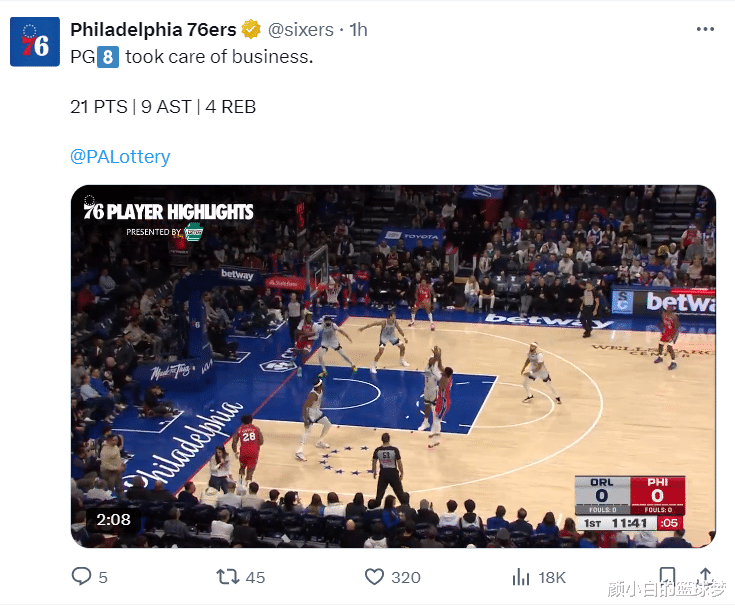Click the 320 likes count
Viewport: 735px width, 608px height.
(x=406, y=577)
